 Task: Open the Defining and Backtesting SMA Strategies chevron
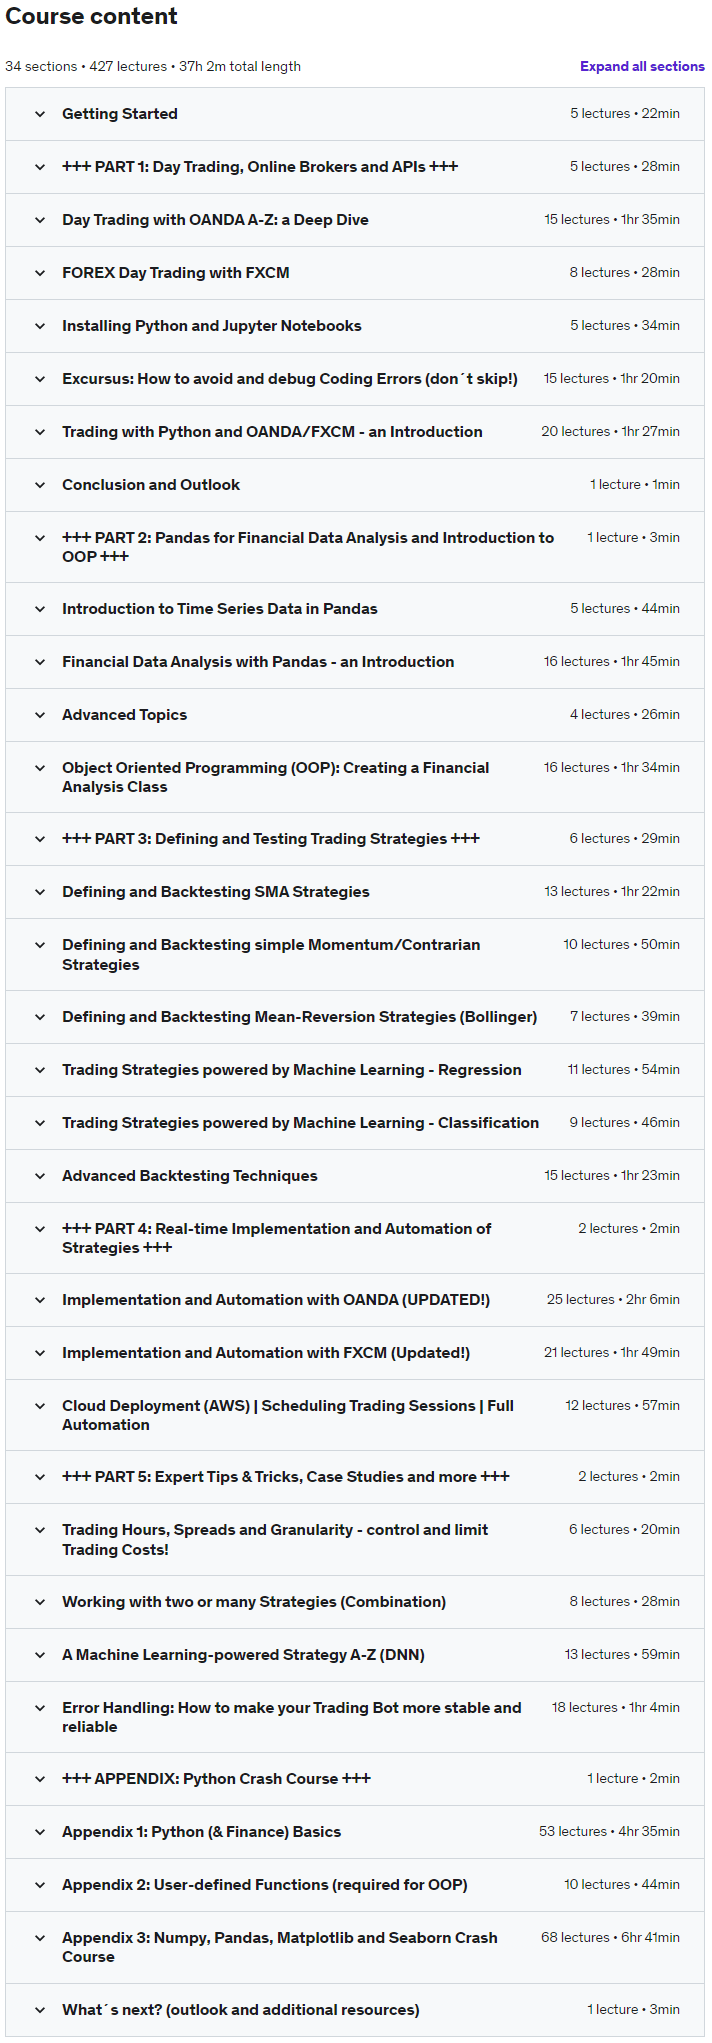(40, 892)
